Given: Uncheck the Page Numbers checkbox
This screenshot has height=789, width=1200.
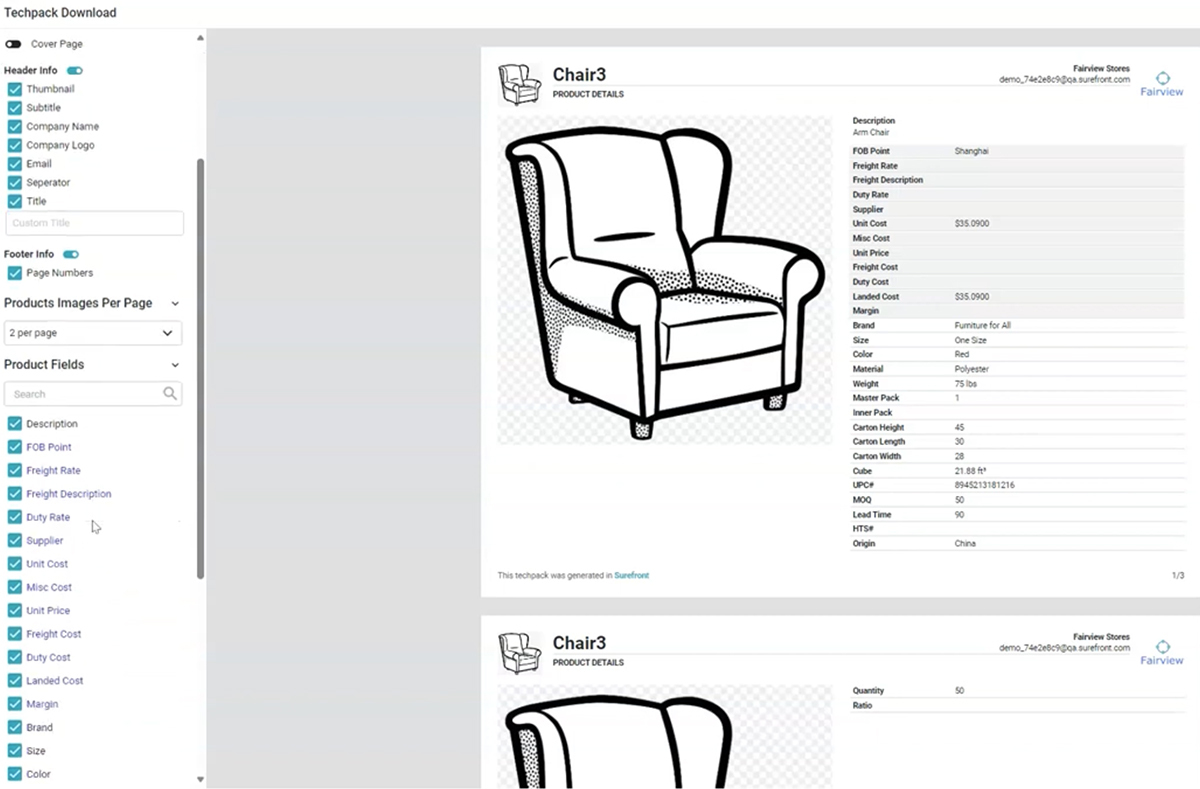Looking at the screenshot, I should (x=14, y=272).
